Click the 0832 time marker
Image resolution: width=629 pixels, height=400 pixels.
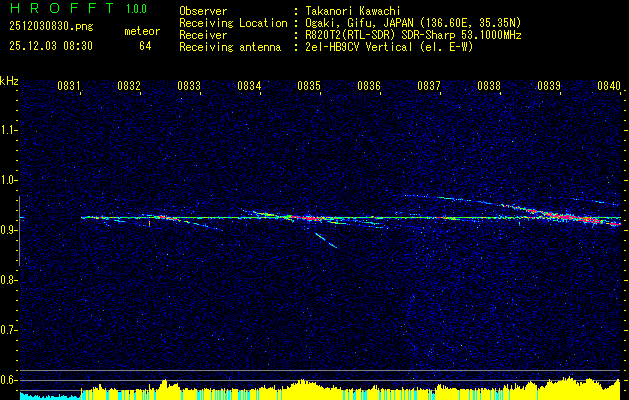tap(129, 85)
